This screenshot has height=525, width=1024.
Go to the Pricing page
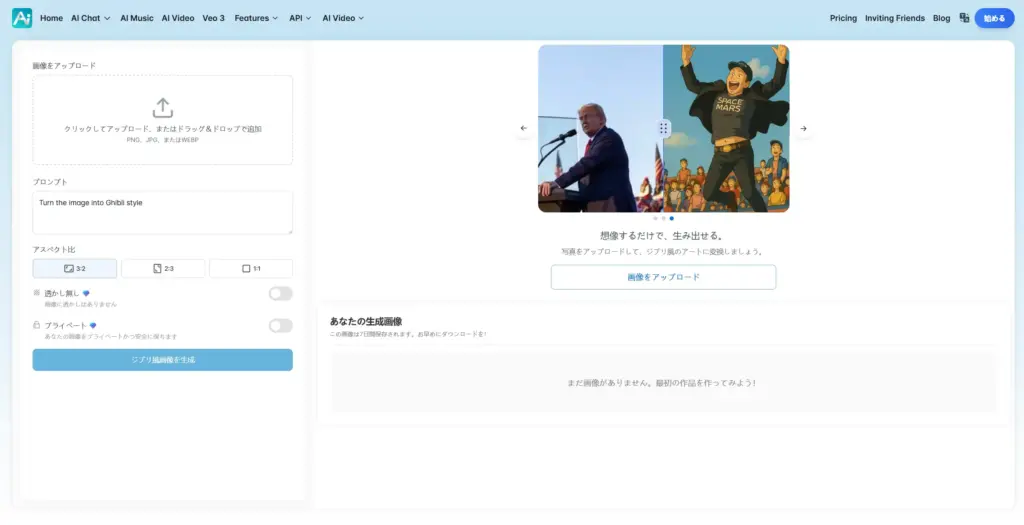843,18
